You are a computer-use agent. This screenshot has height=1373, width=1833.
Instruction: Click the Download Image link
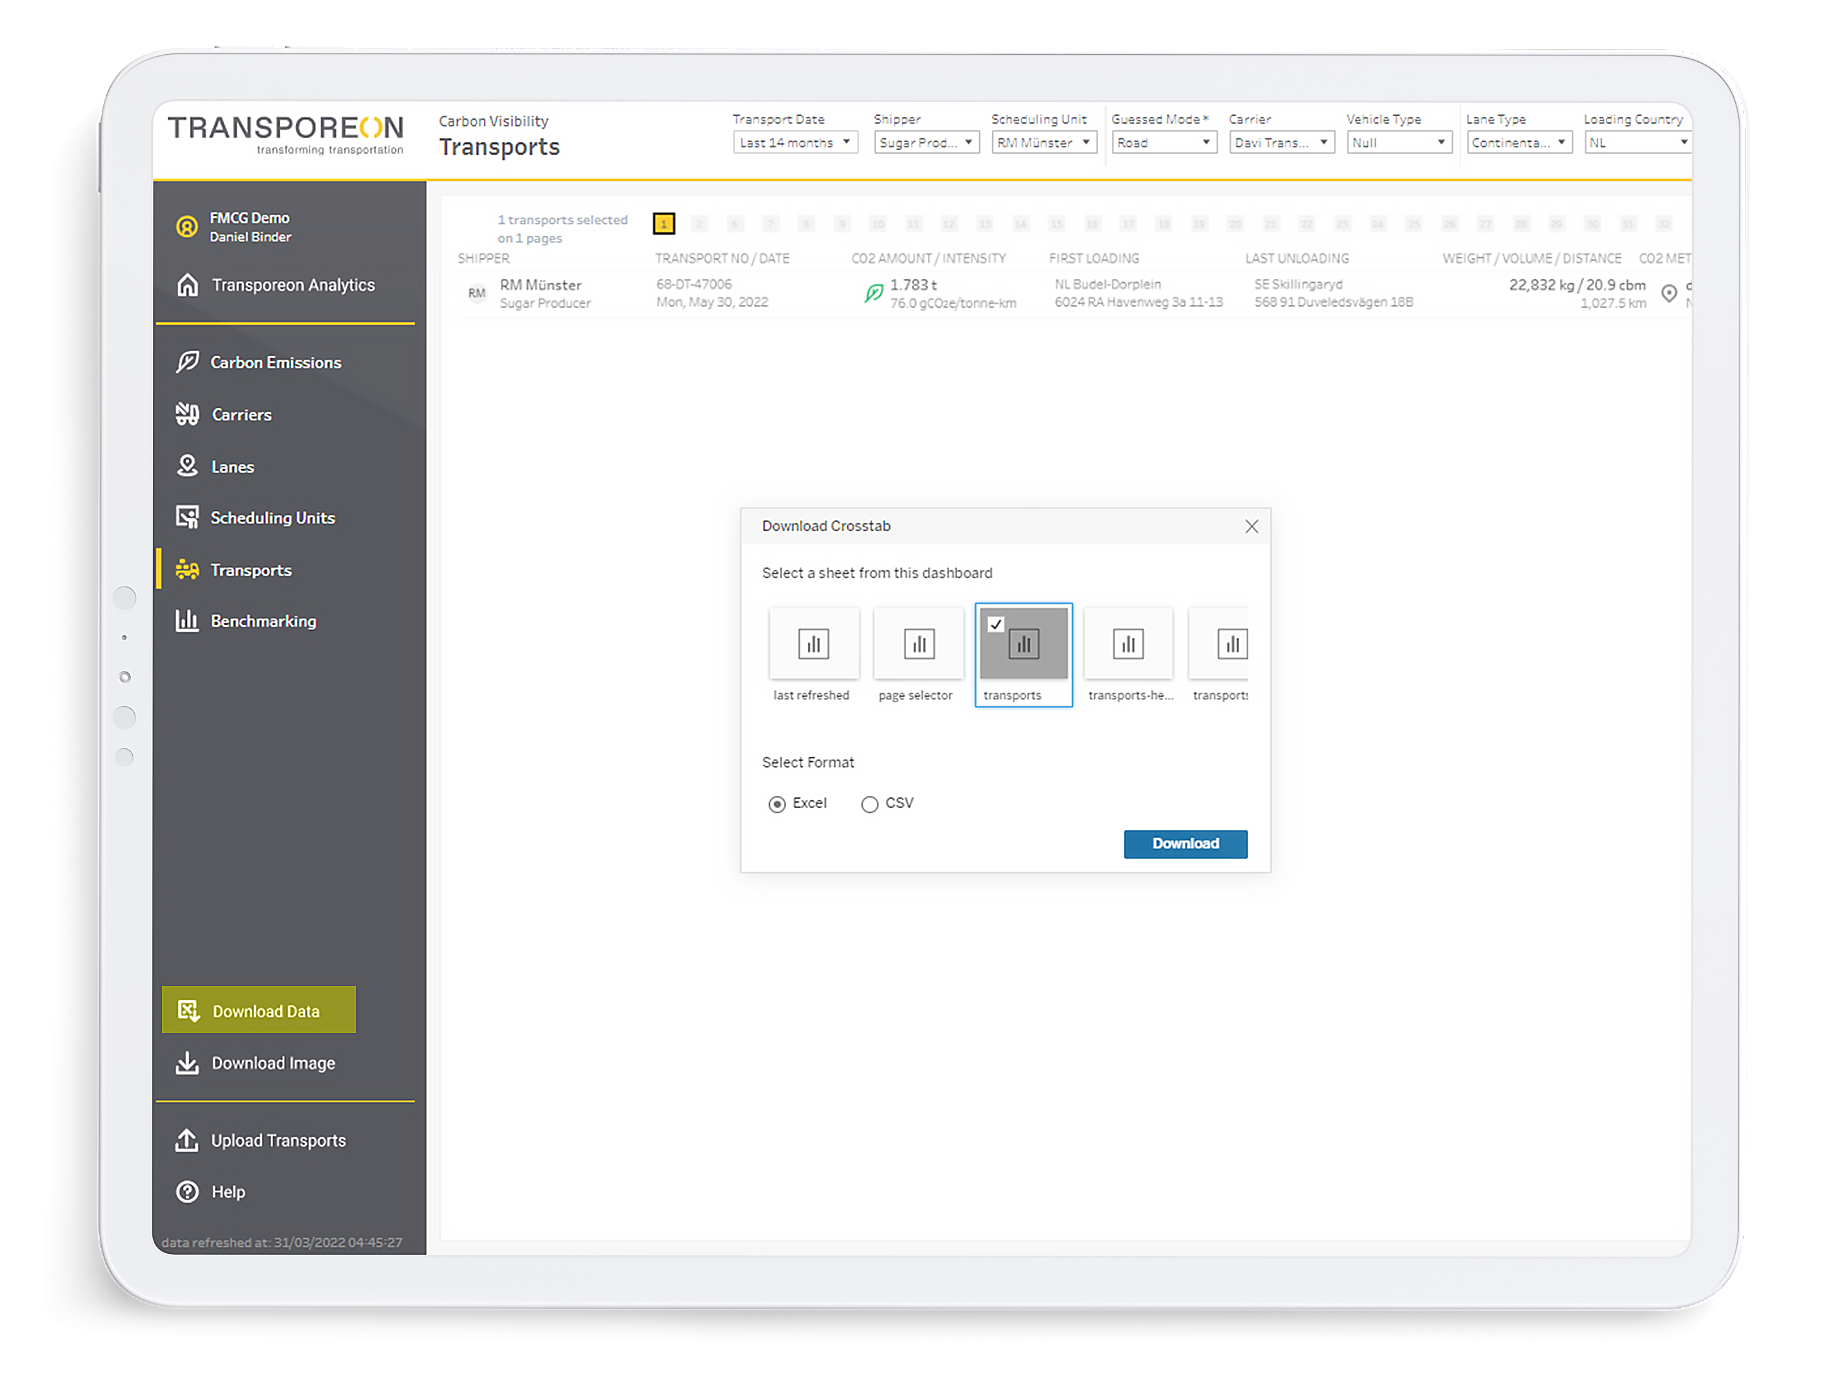[x=273, y=1063]
